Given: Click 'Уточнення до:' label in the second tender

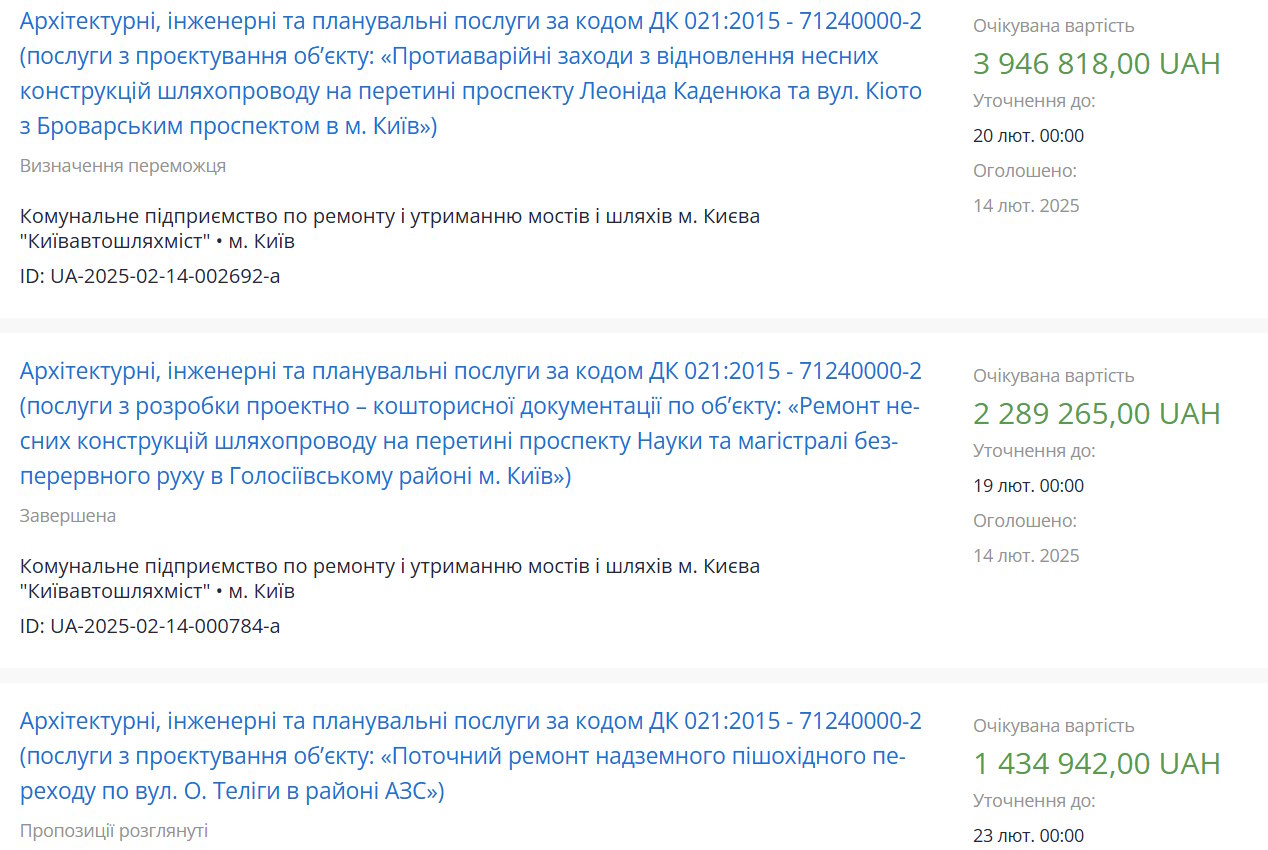Looking at the screenshot, I should point(1034,451).
